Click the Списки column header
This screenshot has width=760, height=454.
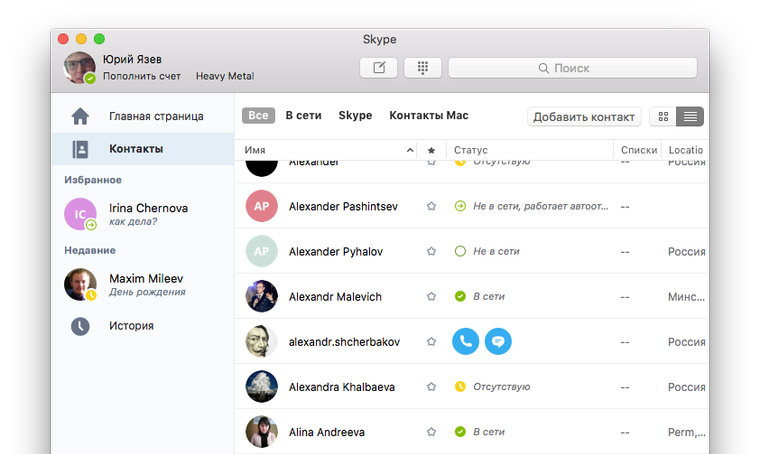click(x=639, y=150)
